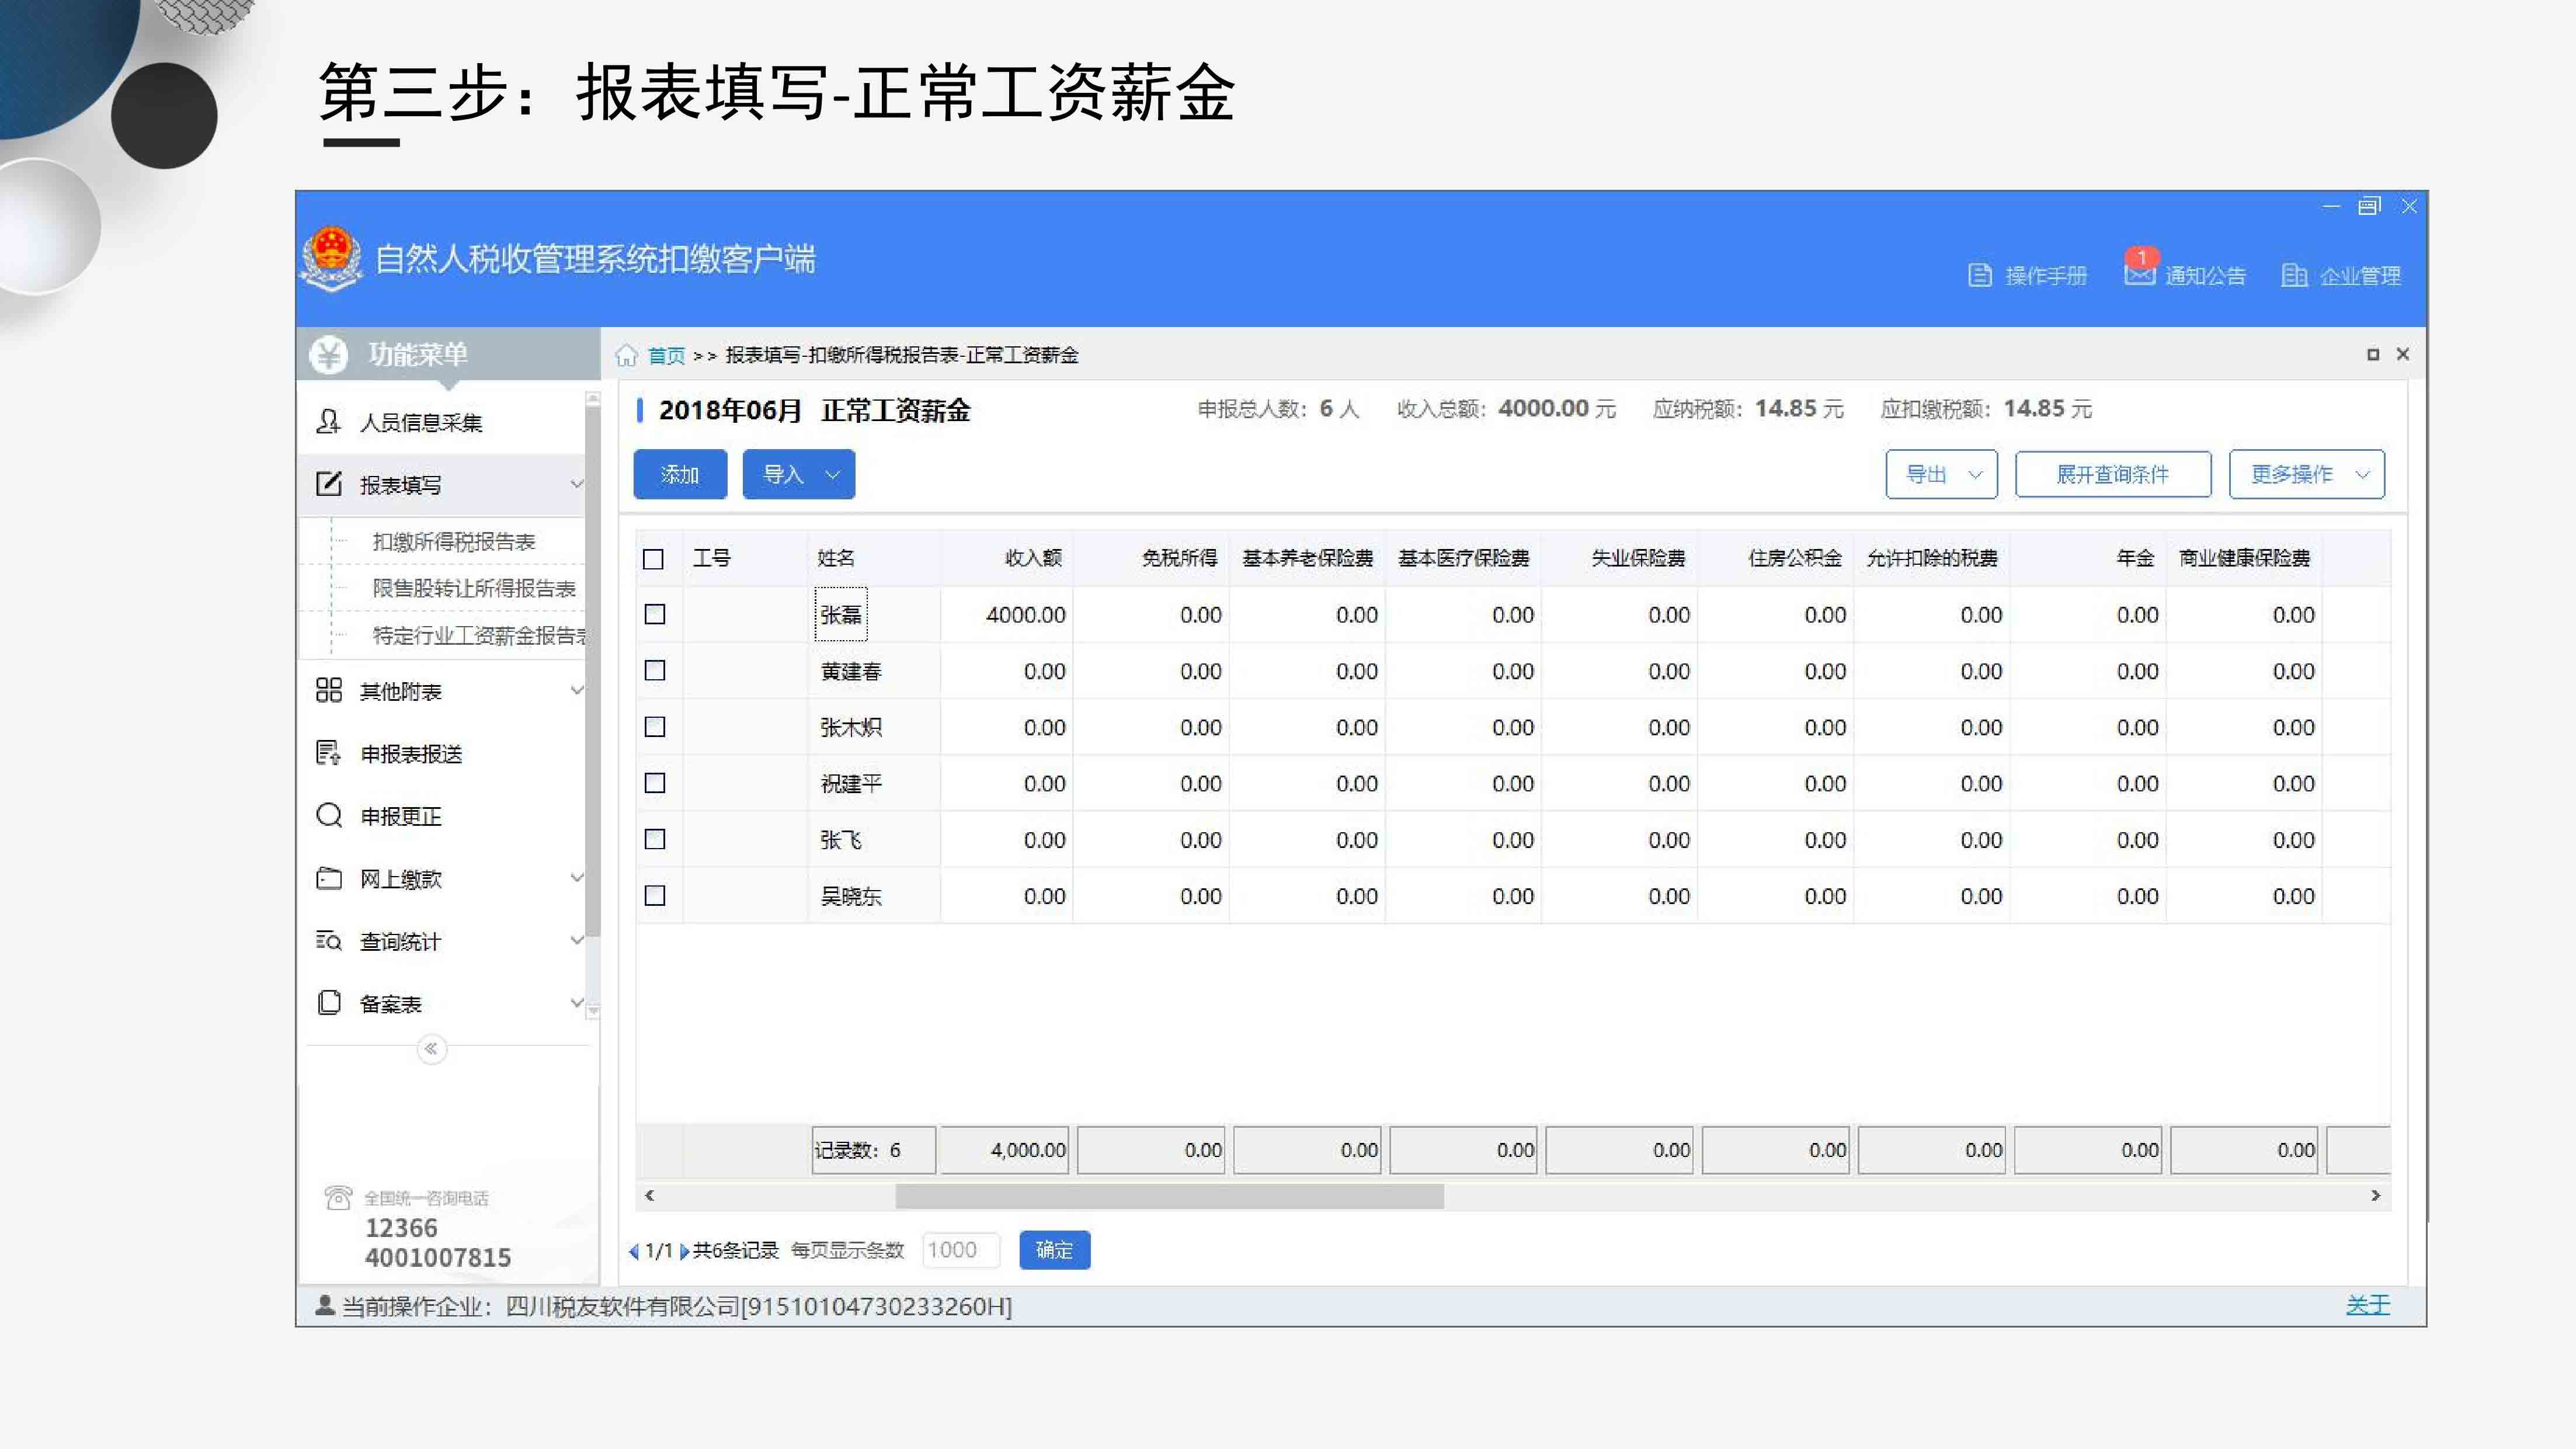This screenshot has width=2576, height=1449.
Task: Restore the inner panel with square icon
Action: (2372, 355)
